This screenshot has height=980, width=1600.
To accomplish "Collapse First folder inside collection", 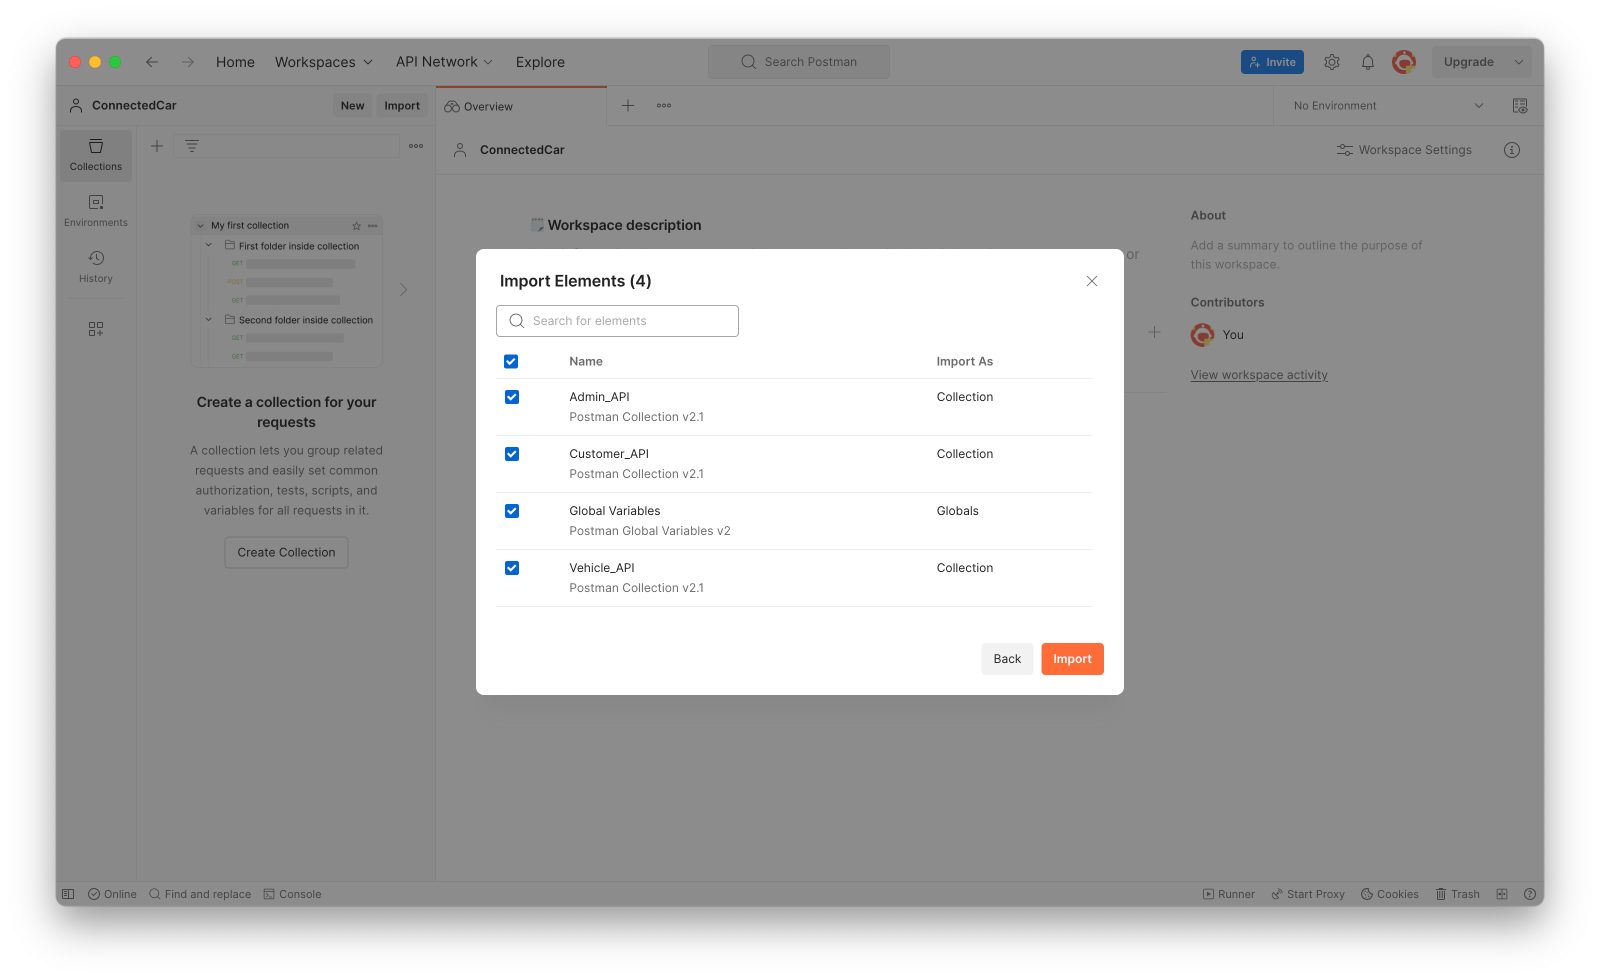I will pos(209,245).
